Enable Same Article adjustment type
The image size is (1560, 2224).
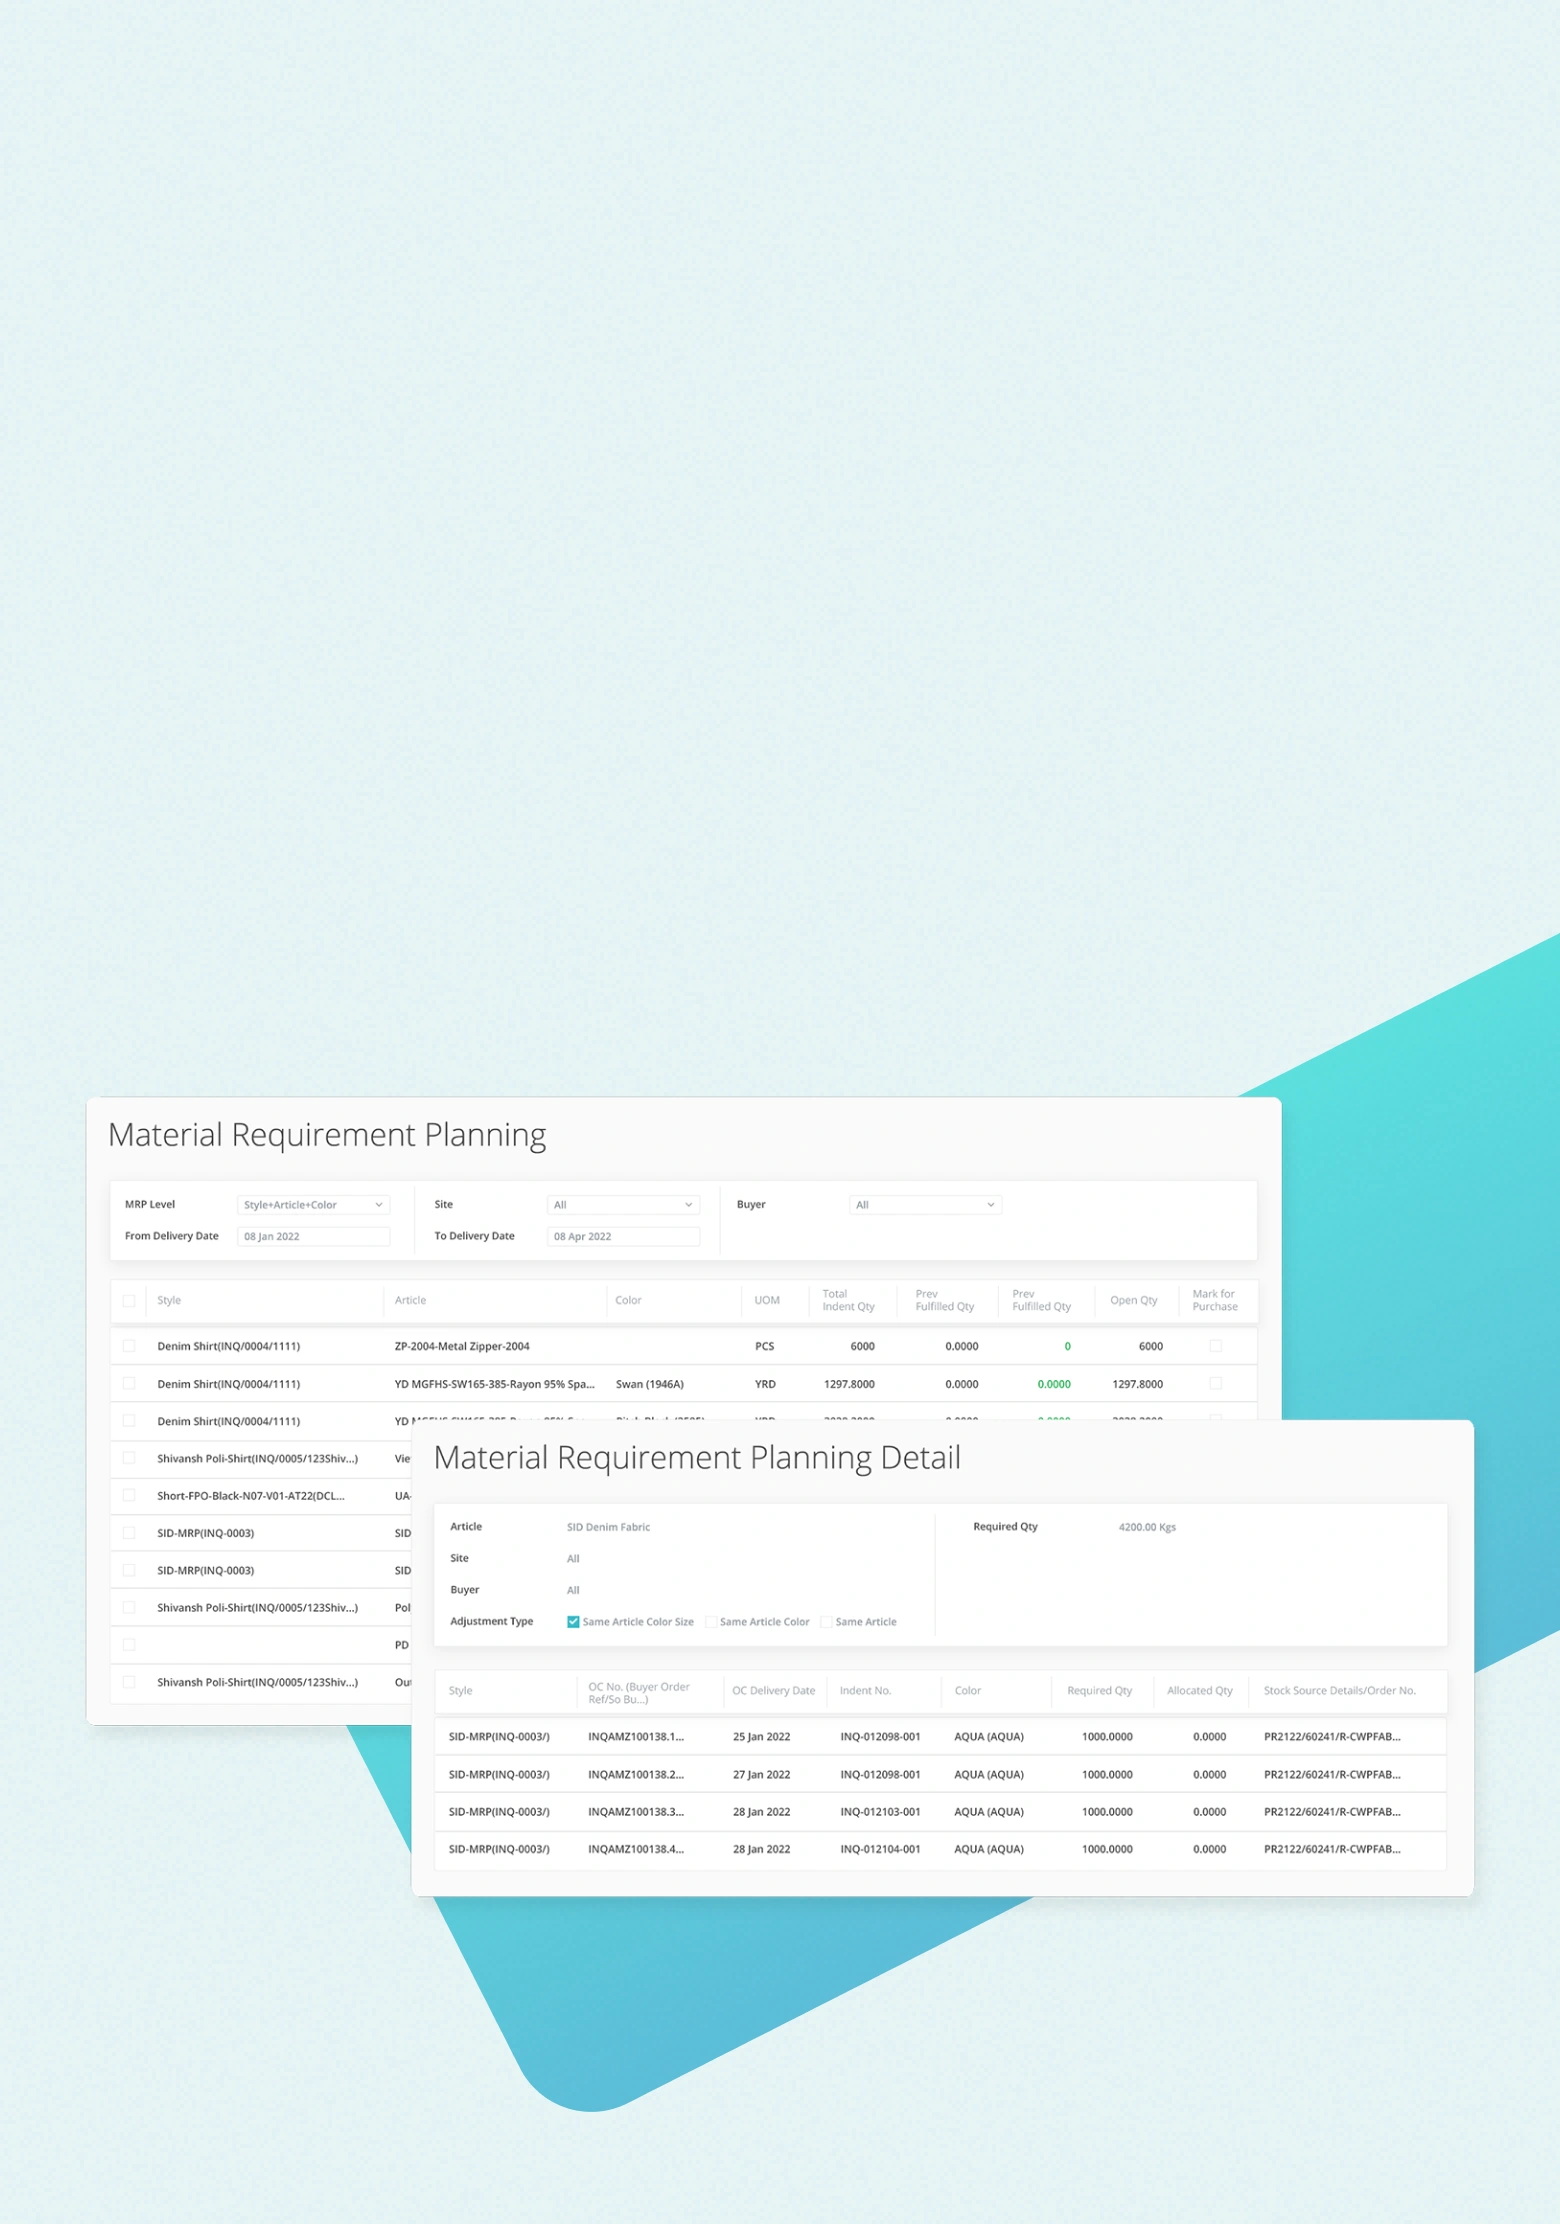coord(826,1622)
